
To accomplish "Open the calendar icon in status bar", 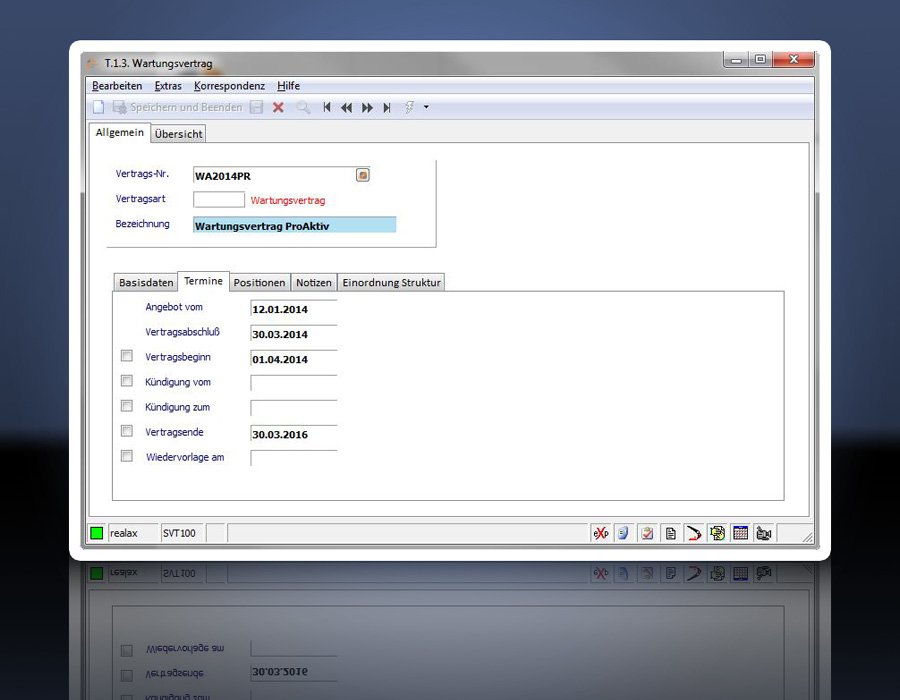I will [740, 534].
